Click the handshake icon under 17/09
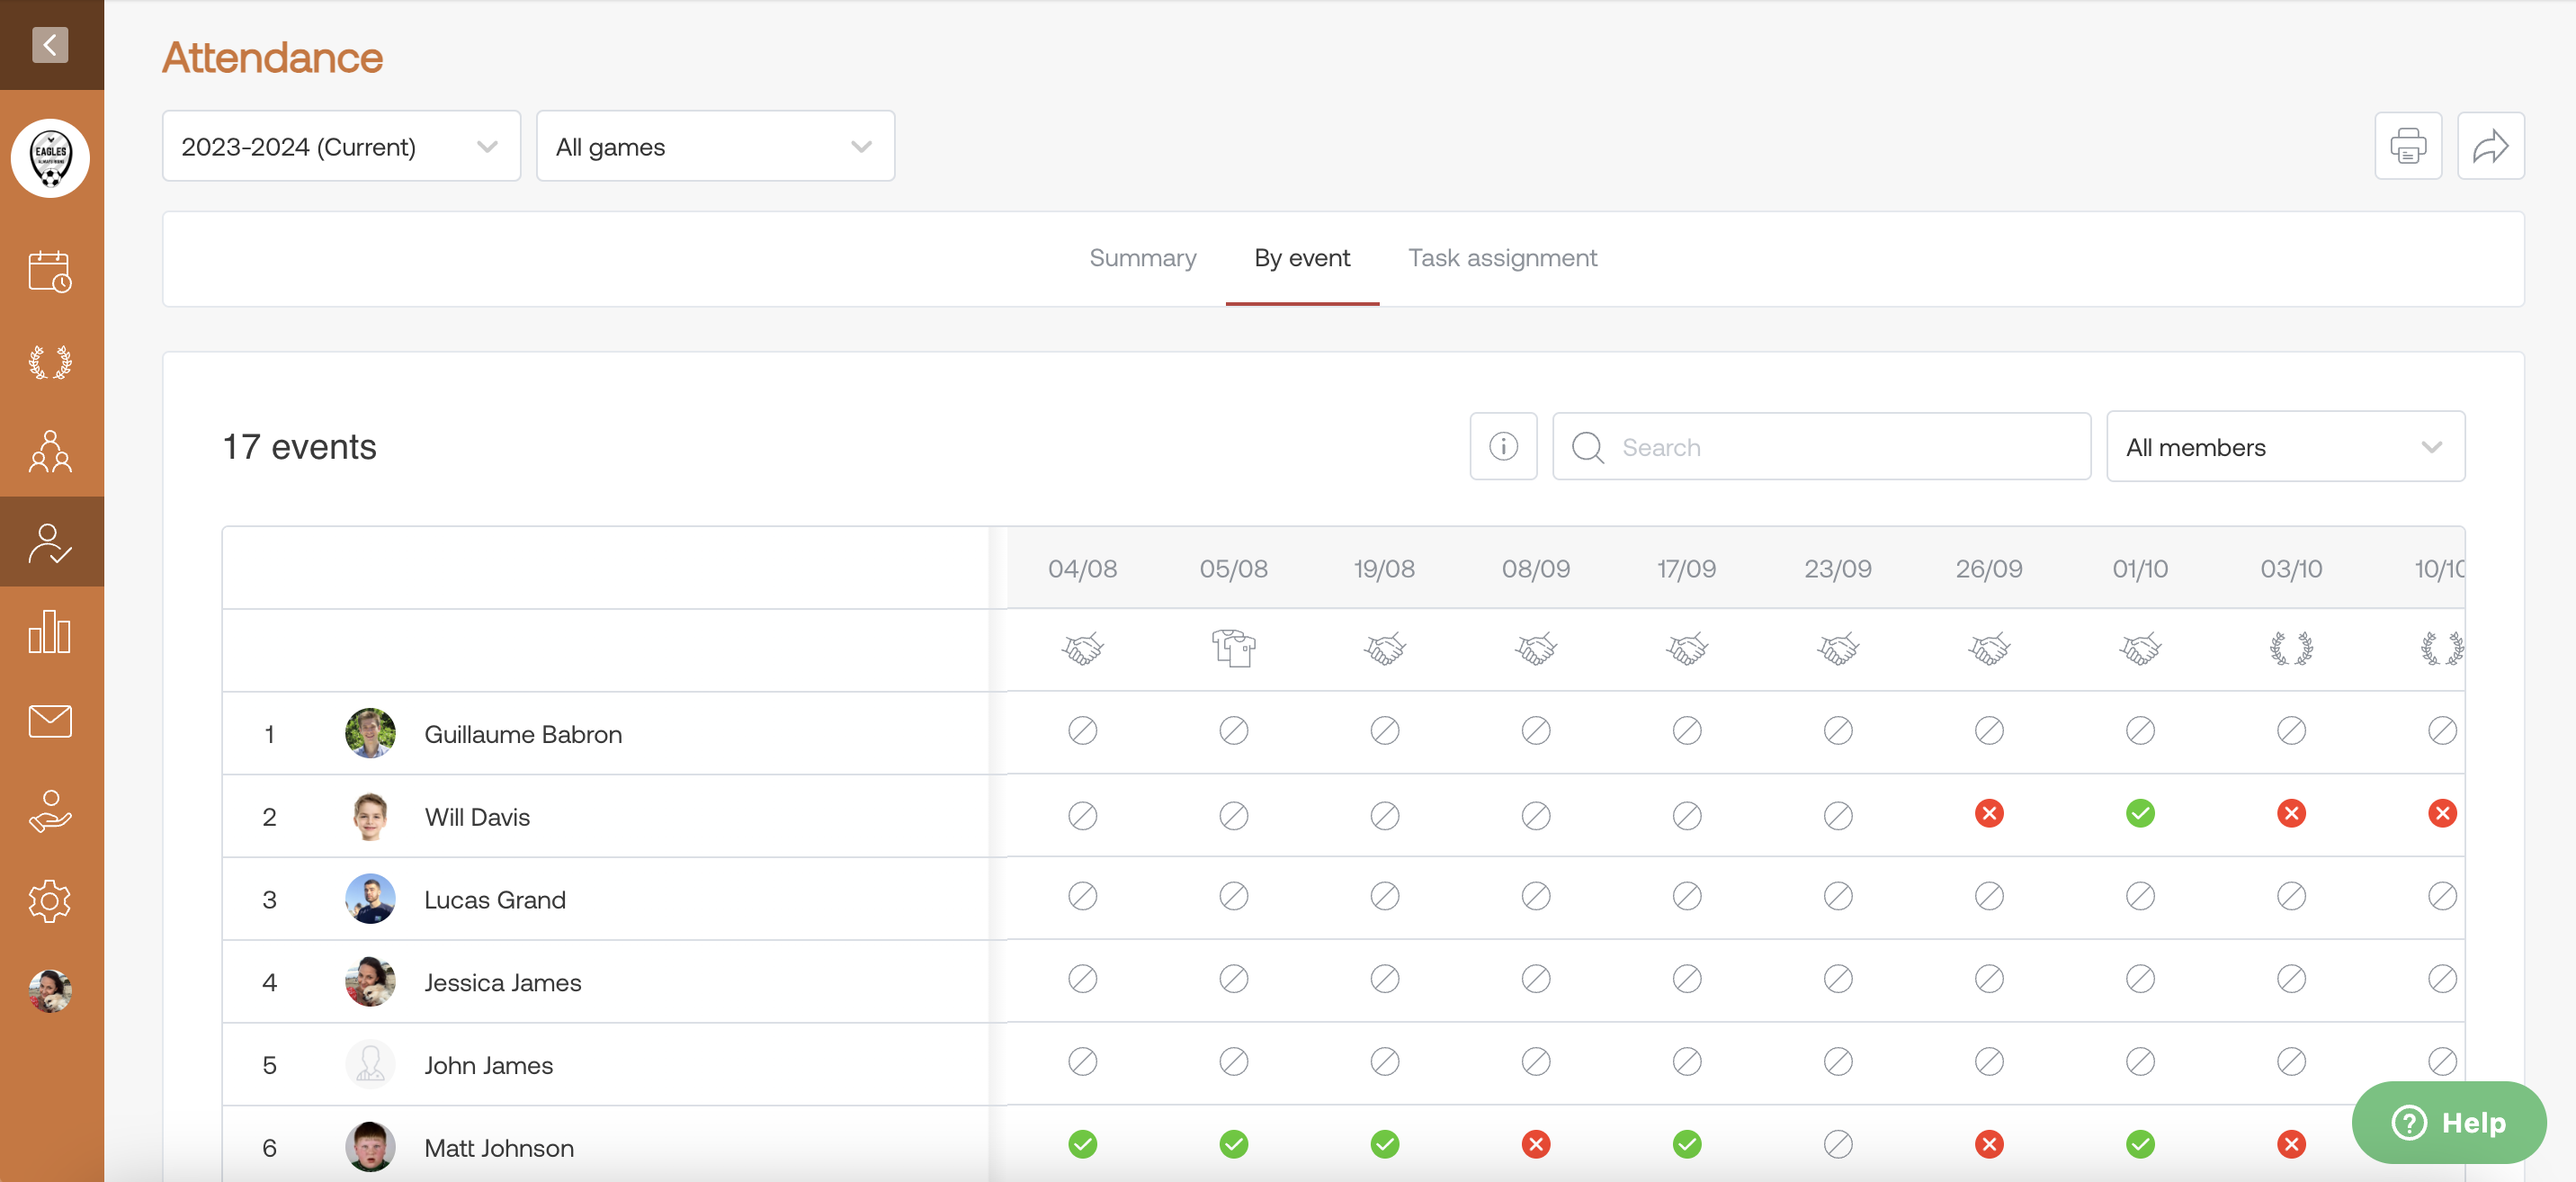Screen dimensions: 2576x1182 tap(1687, 649)
